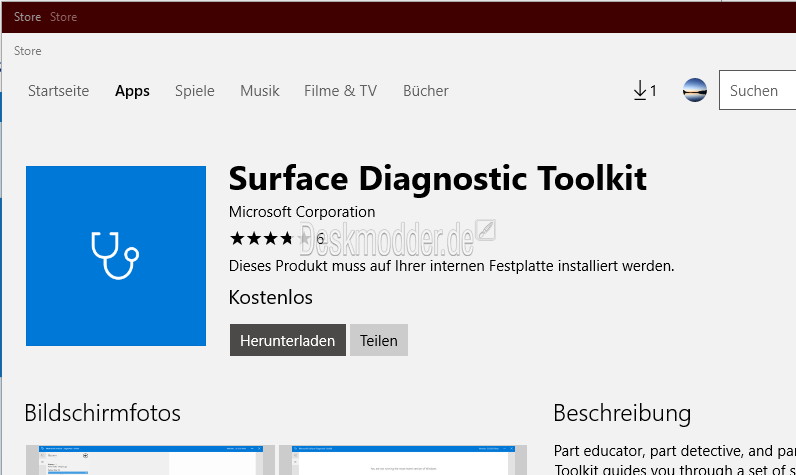Click the star rating of the app
The width and height of the screenshot is (796, 475).
click(271, 238)
